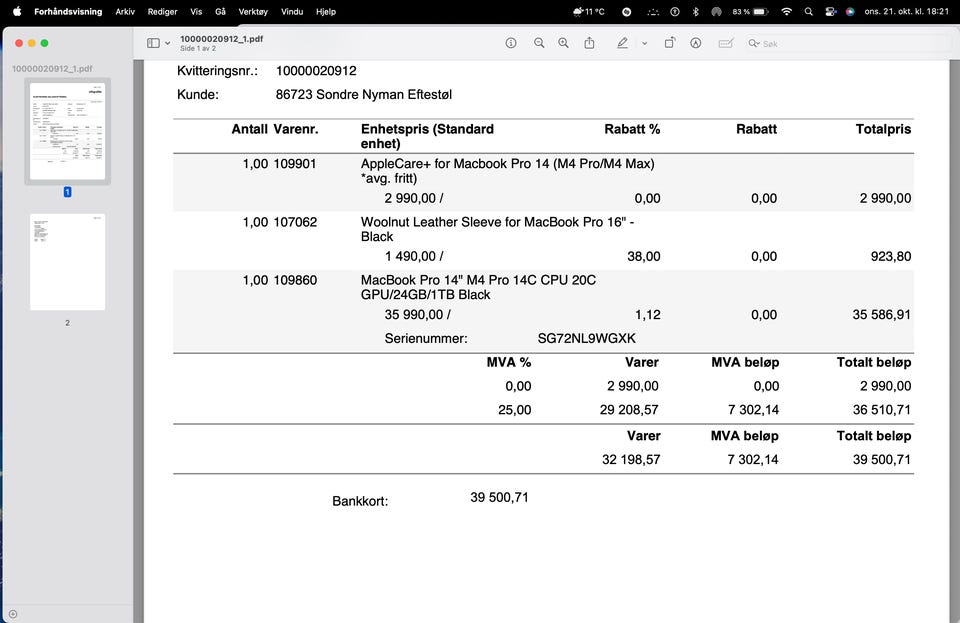Viewport: 960px width, 623px height.
Task: Click the receipt number 10000020912
Action: coord(316,71)
